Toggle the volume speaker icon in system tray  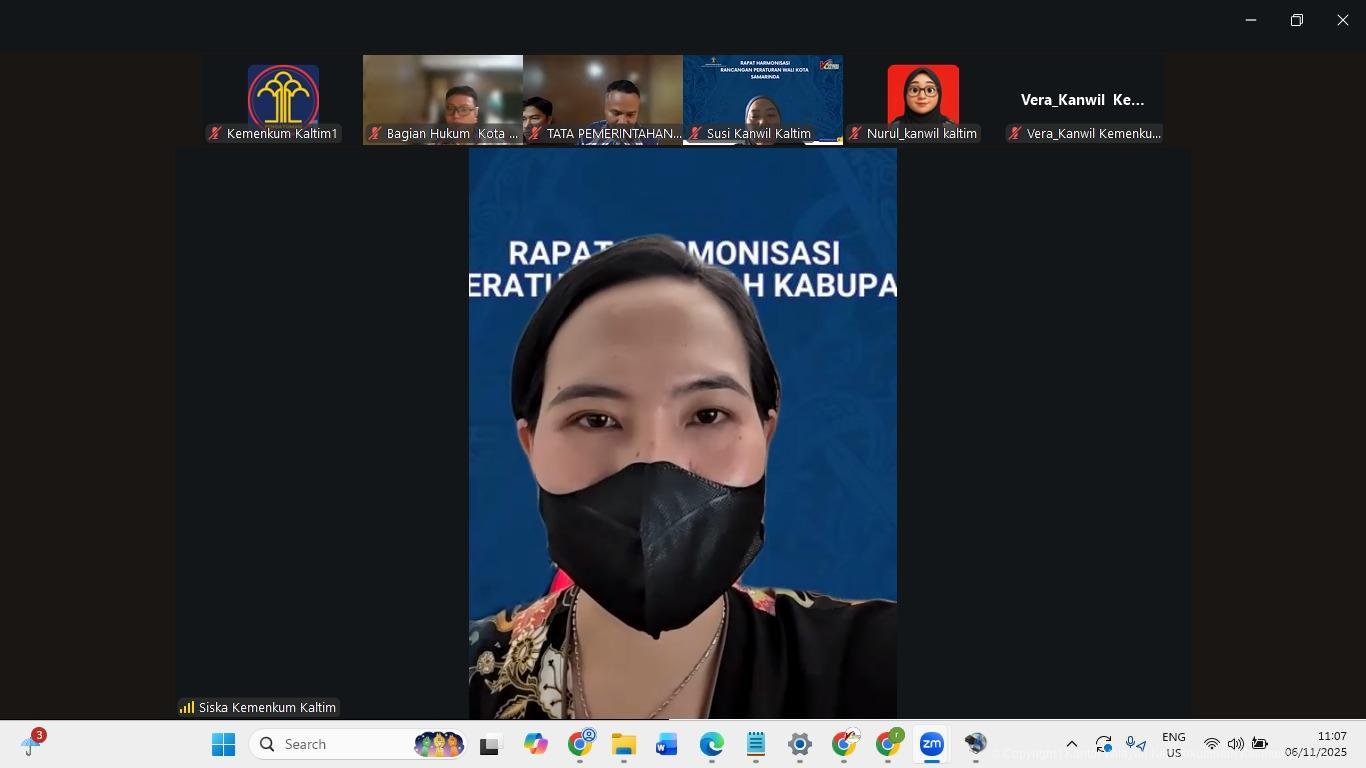[1235, 745]
